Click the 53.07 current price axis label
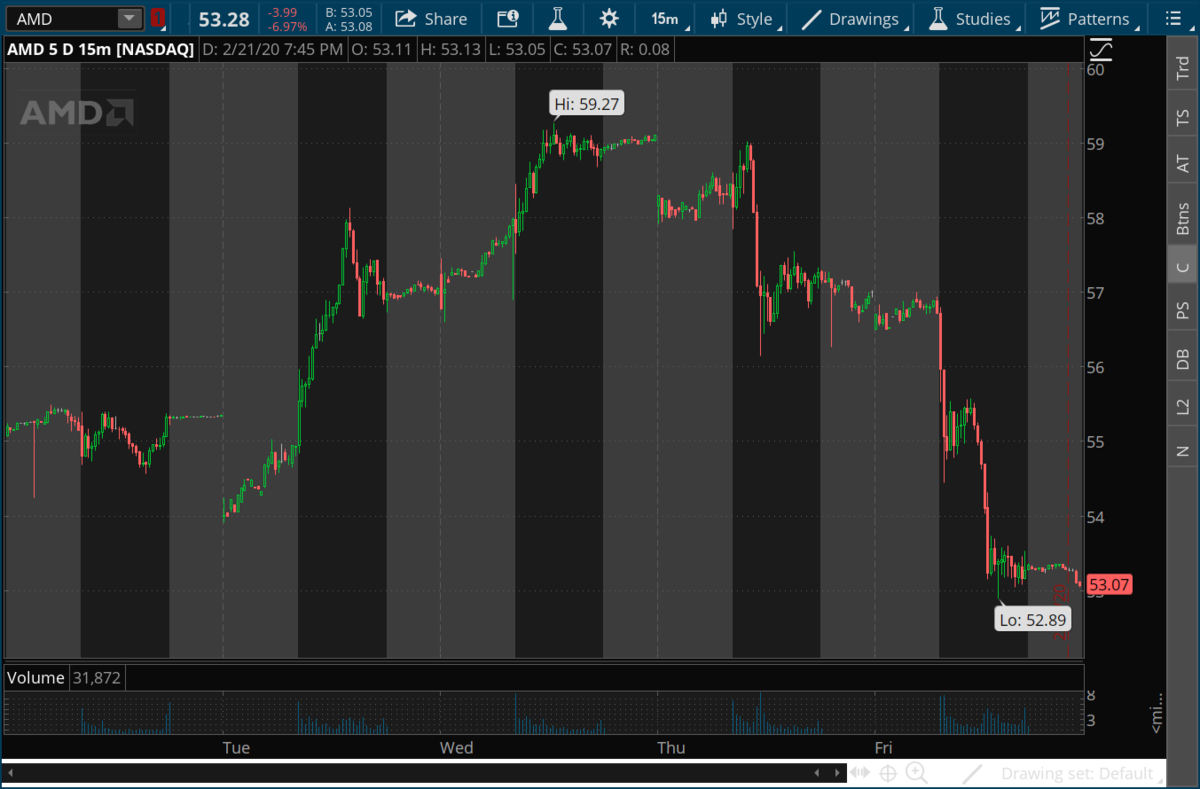This screenshot has height=789, width=1200. (1109, 584)
